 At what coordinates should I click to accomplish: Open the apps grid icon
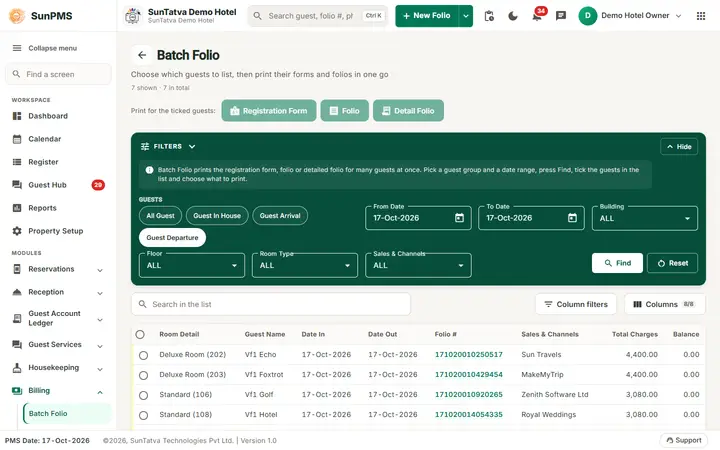tap(701, 16)
